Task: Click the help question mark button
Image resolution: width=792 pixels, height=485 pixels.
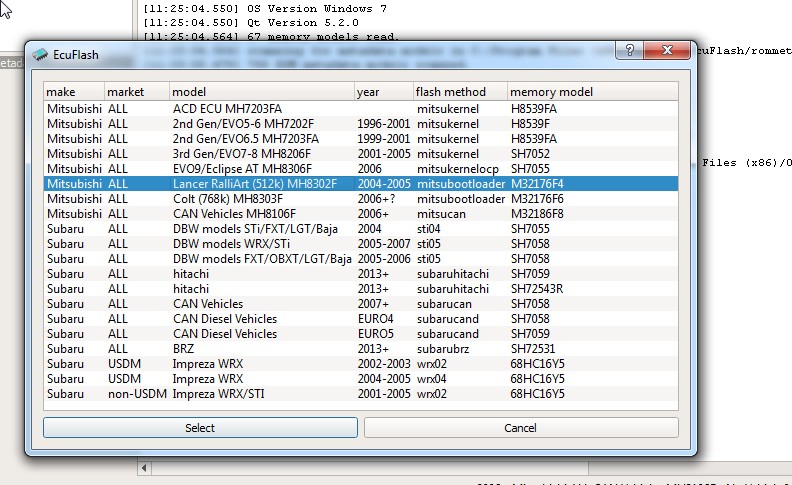Action: 628,51
